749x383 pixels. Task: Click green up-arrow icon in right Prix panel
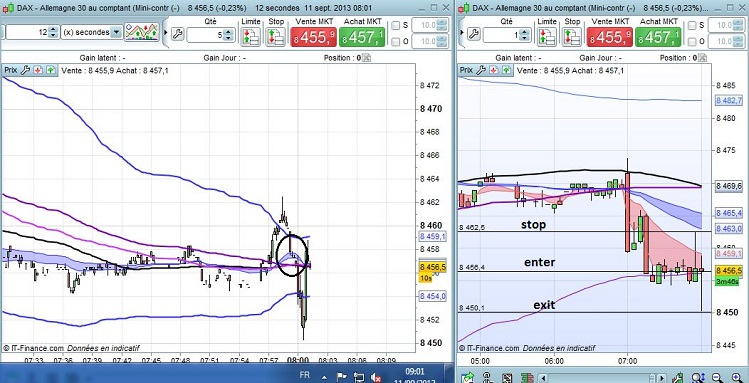point(506,70)
